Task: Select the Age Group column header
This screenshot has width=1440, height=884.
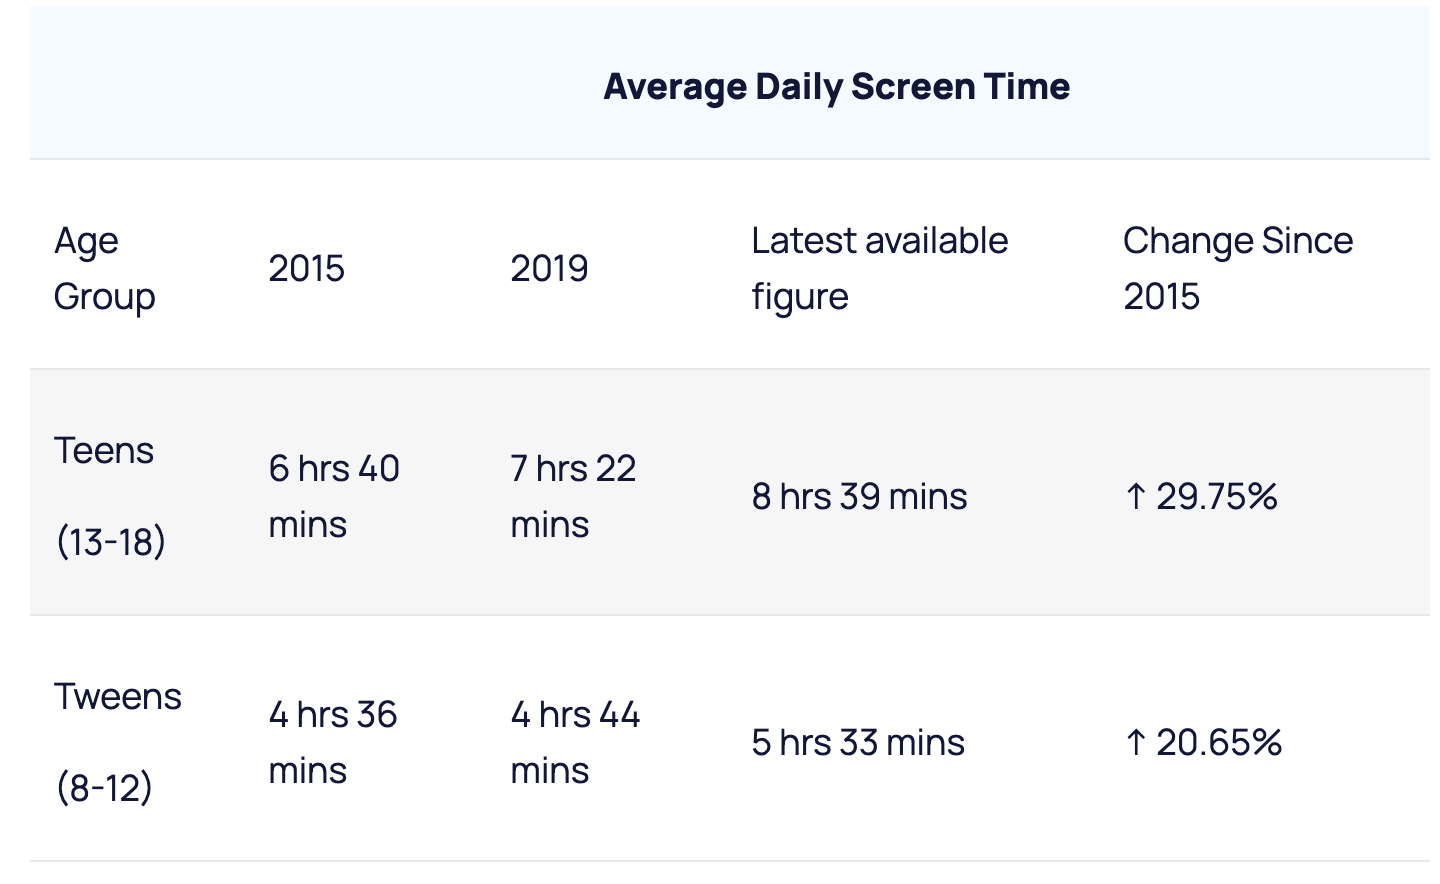Action: tap(104, 268)
